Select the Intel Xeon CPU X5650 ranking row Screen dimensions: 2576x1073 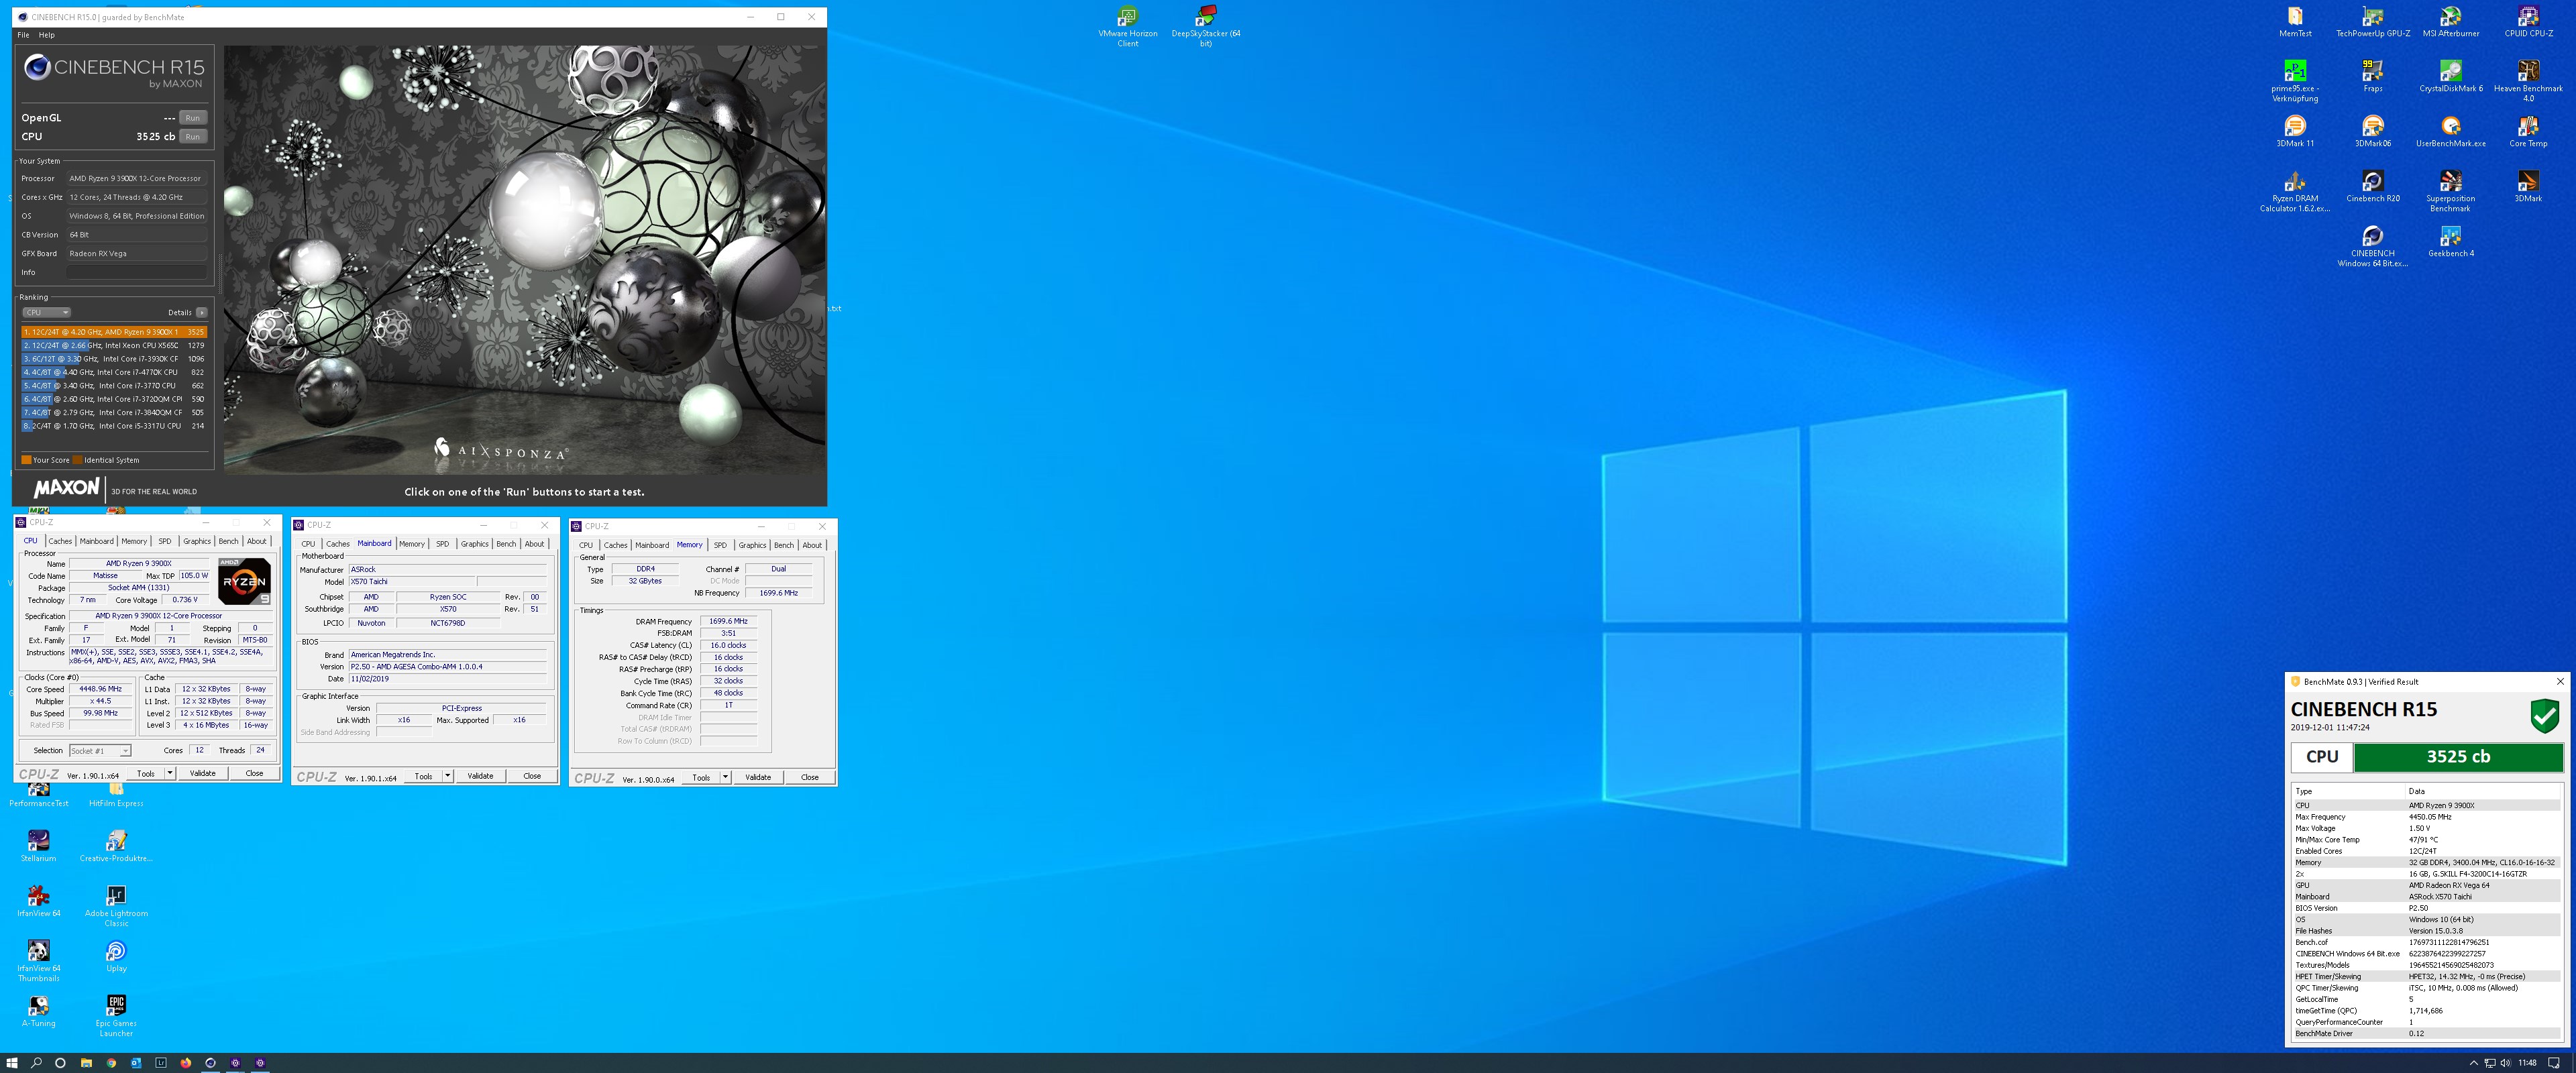[x=114, y=345]
